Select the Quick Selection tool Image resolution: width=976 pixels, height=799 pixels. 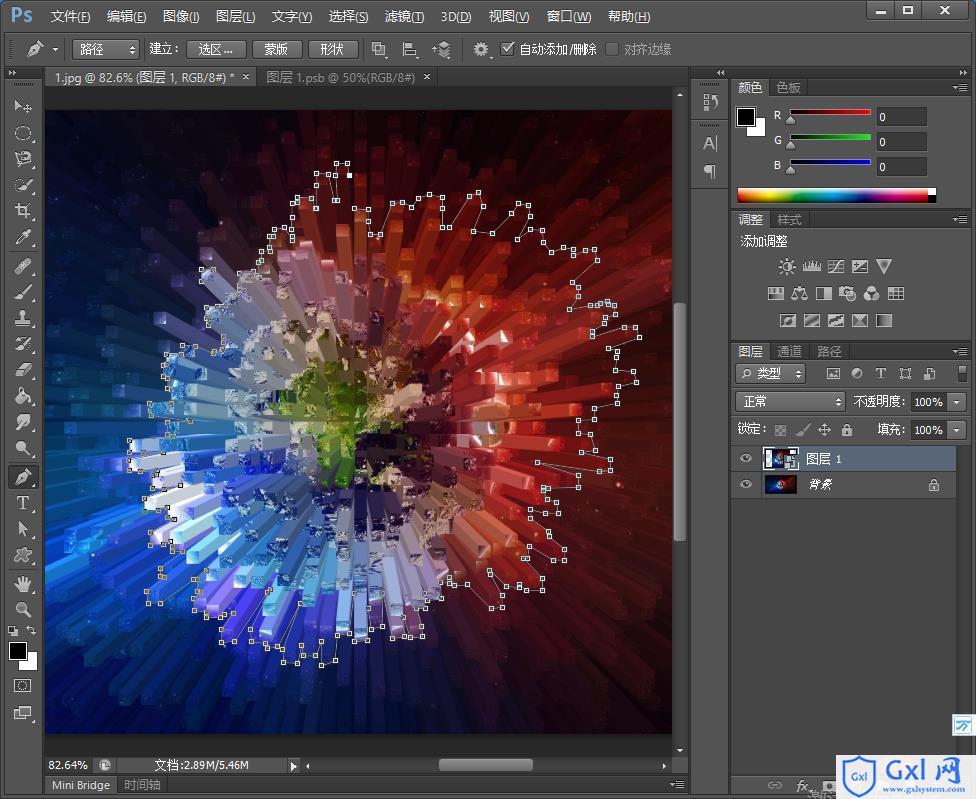coord(22,185)
